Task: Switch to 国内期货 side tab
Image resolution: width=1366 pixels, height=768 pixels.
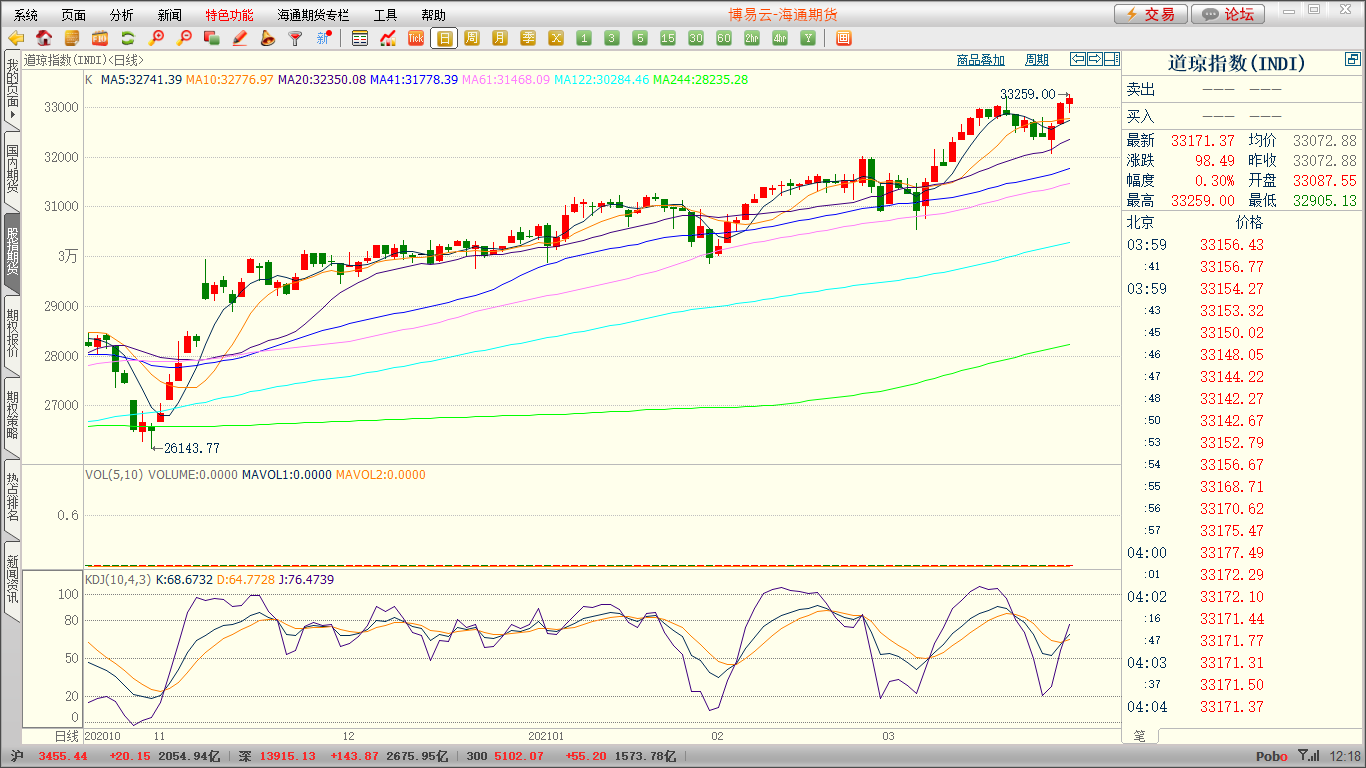Action: click(x=12, y=170)
